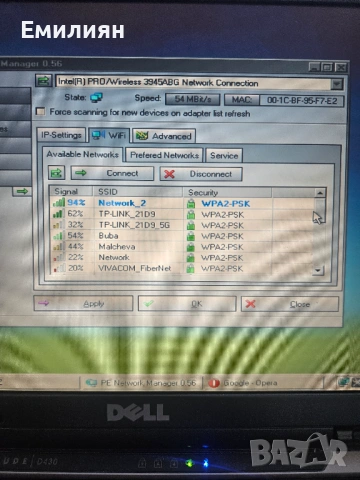Click the 20% signal strength icon

[59, 268]
